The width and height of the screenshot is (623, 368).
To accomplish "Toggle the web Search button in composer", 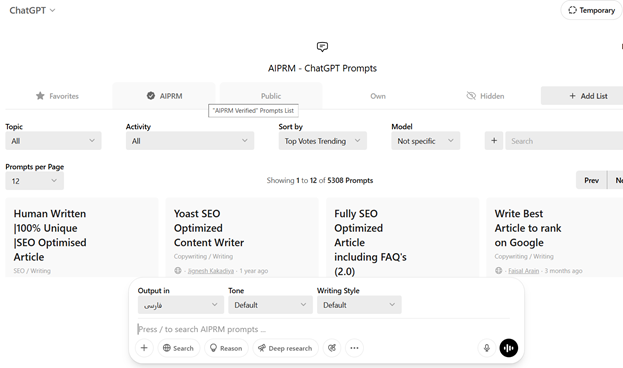I will (x=178, y=348).
